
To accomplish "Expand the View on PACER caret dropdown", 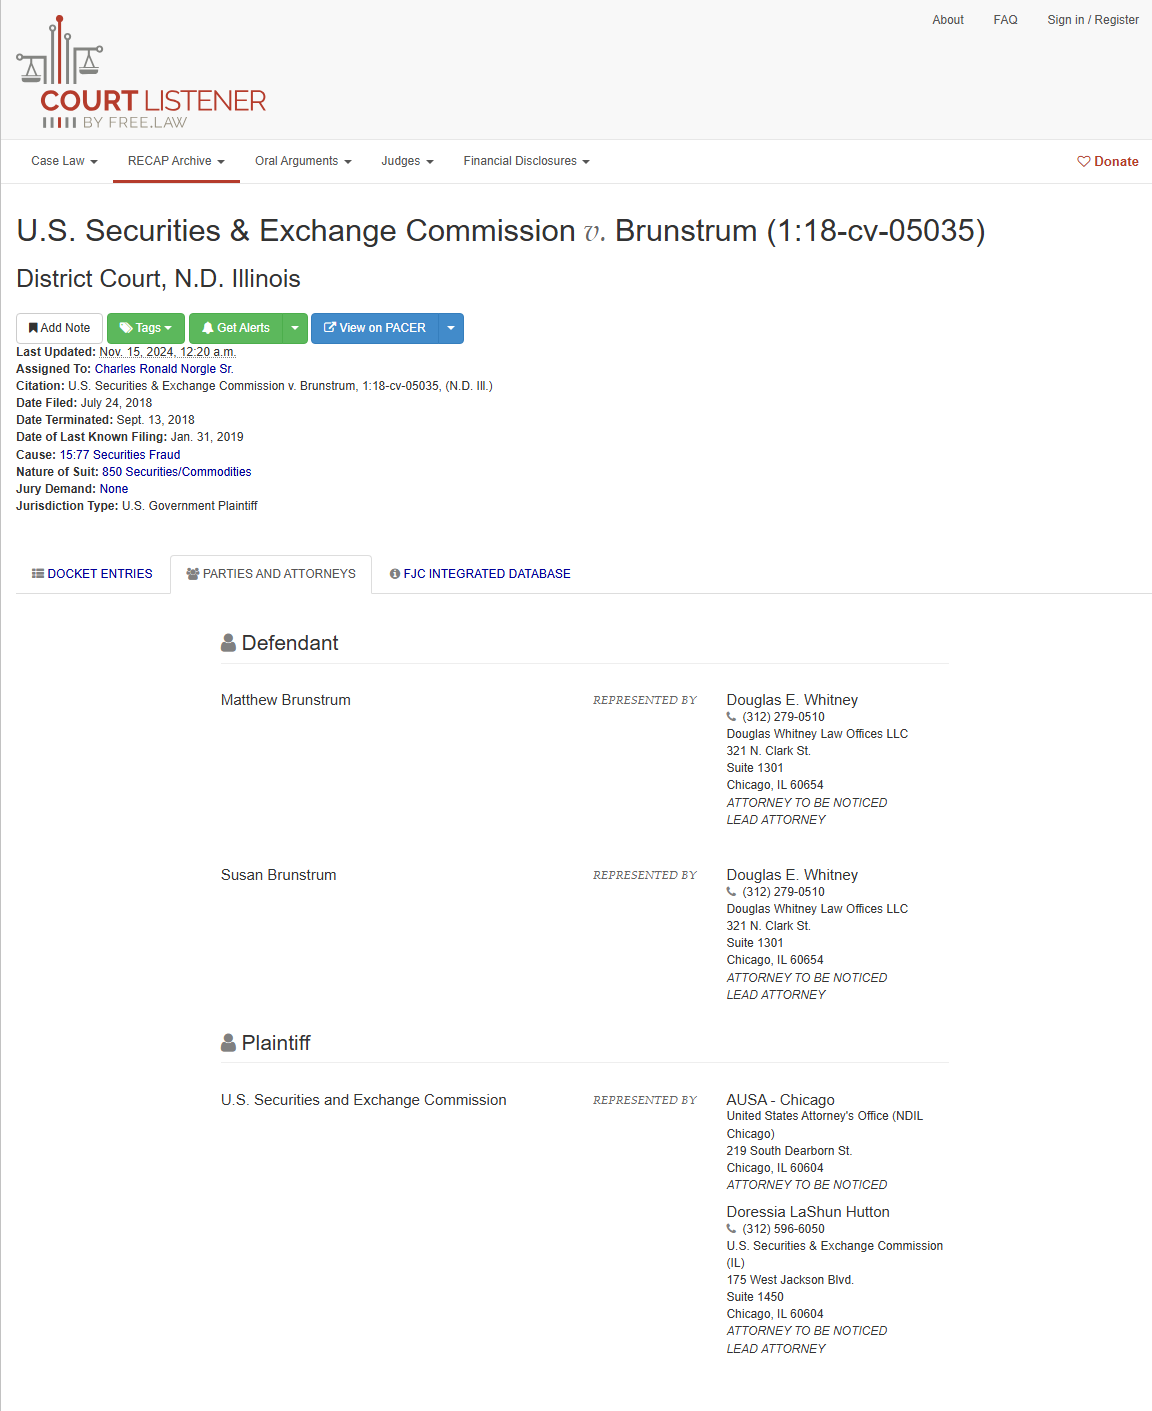I will tap(451, 328).
